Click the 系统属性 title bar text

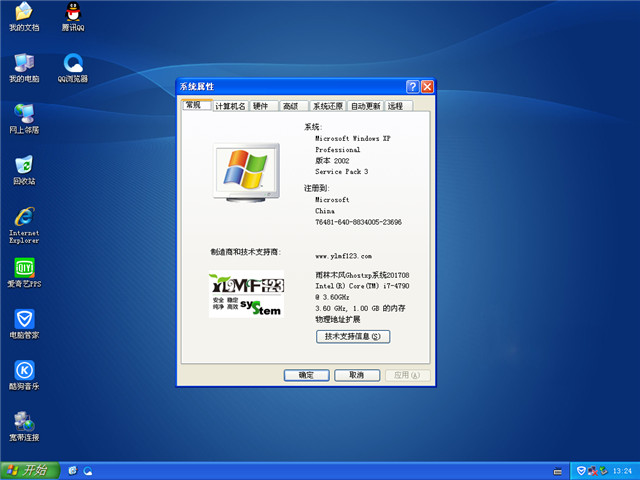(197, 87)
